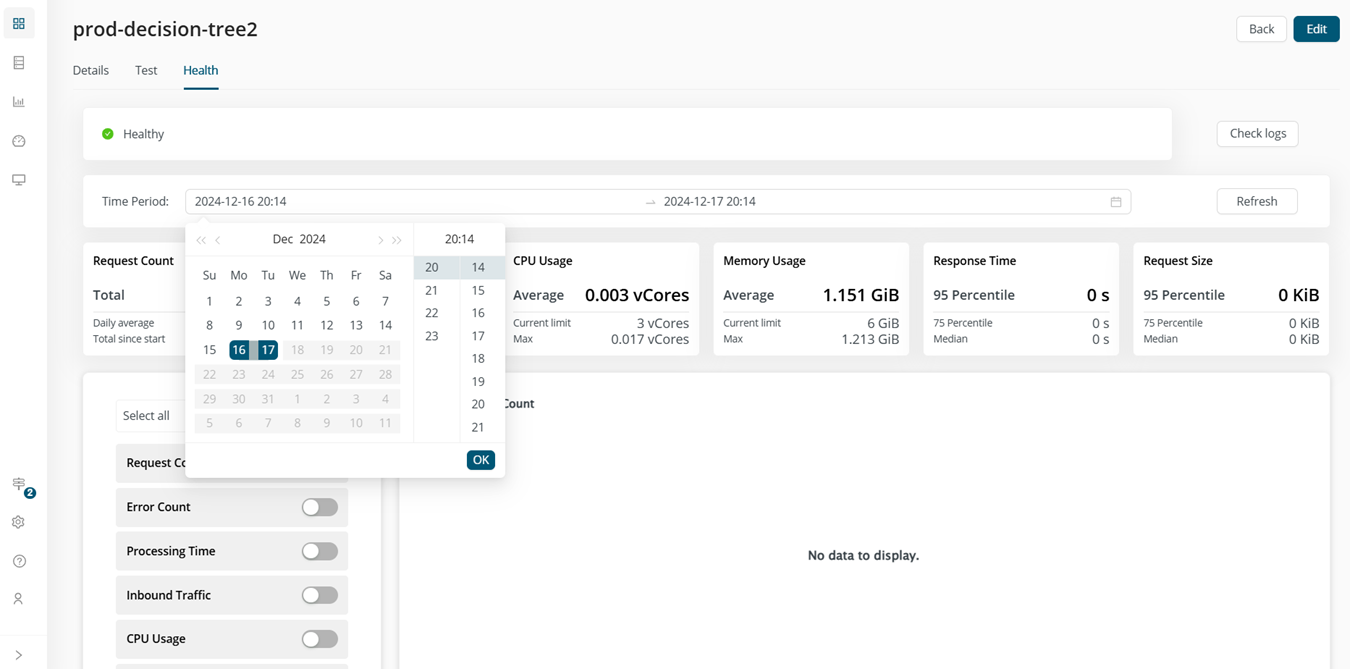Click the Request Size card title
The image size is (1350, 669).
(1178, 261)
